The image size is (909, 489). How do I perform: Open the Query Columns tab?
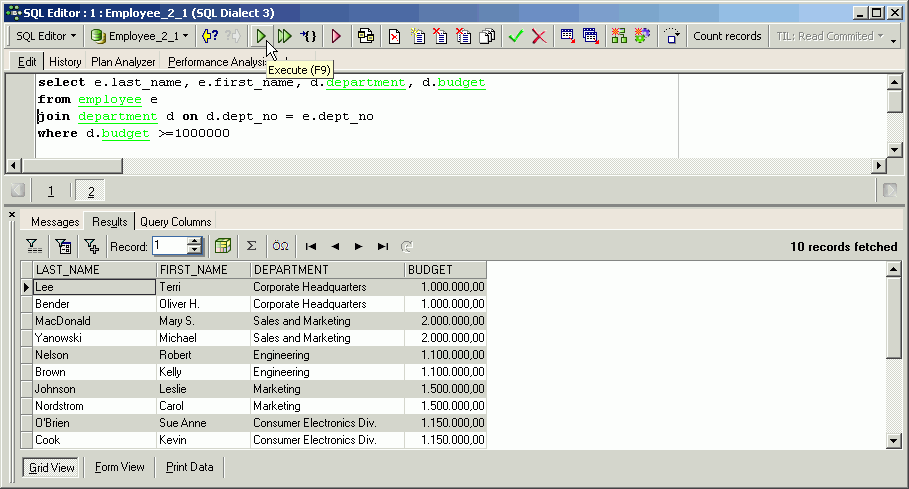(x=176, y=222)
